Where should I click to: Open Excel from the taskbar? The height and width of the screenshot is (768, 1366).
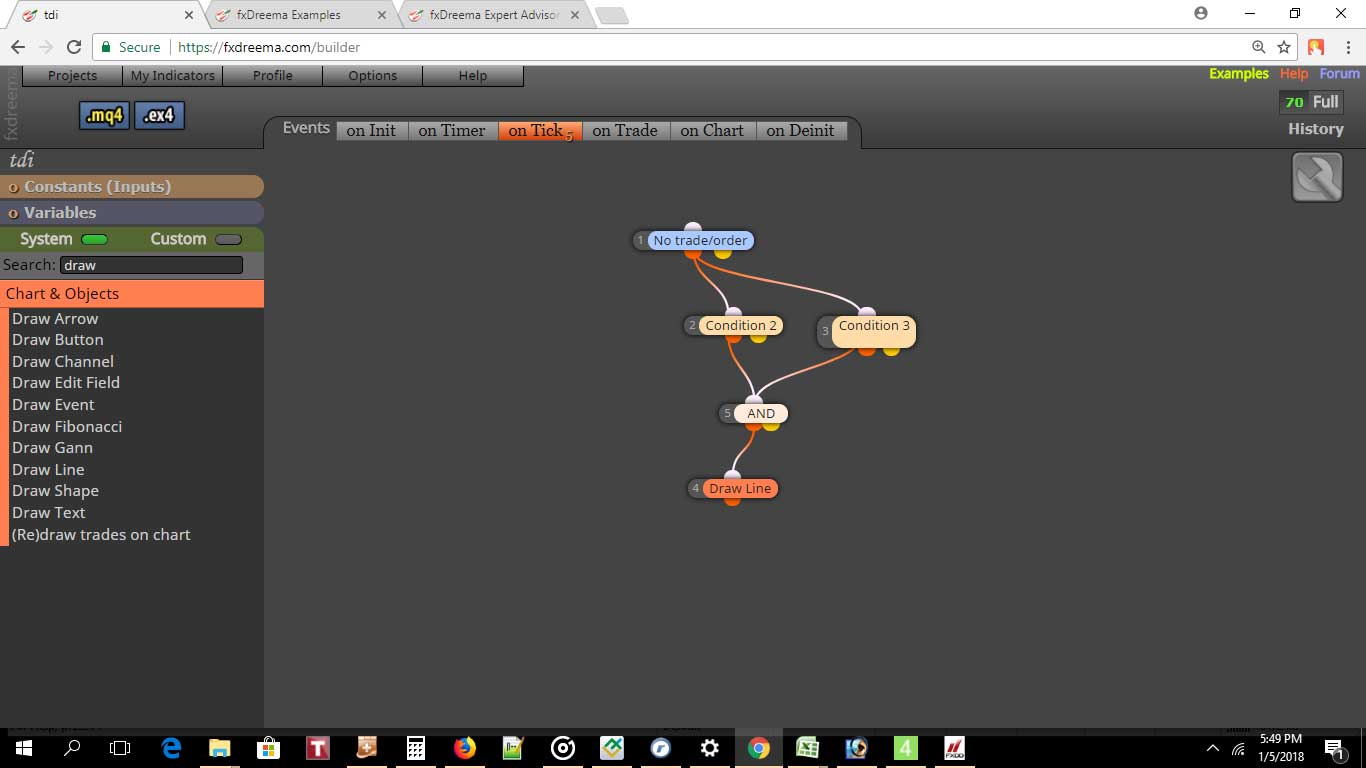[x=808, y=748]
